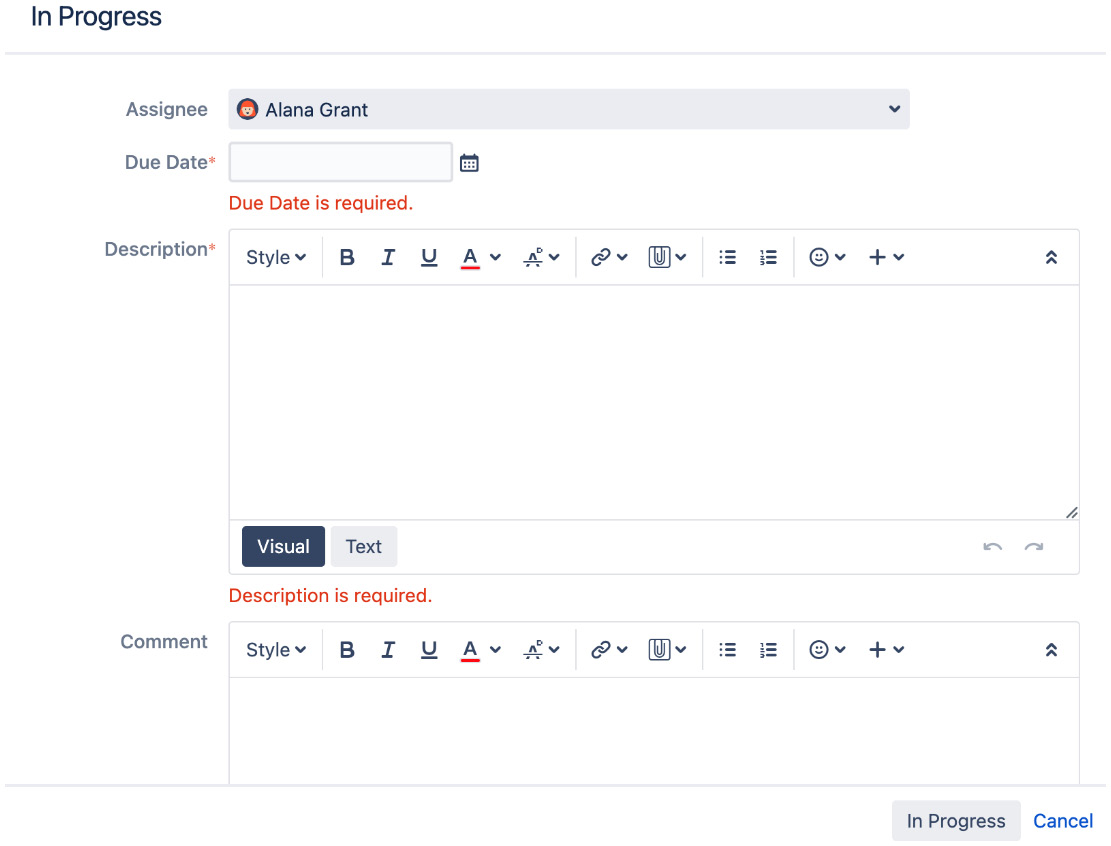Apply underline formatting in the Comment editor
This screenshot has height=846, width=1111.
[x=429, y=649]
